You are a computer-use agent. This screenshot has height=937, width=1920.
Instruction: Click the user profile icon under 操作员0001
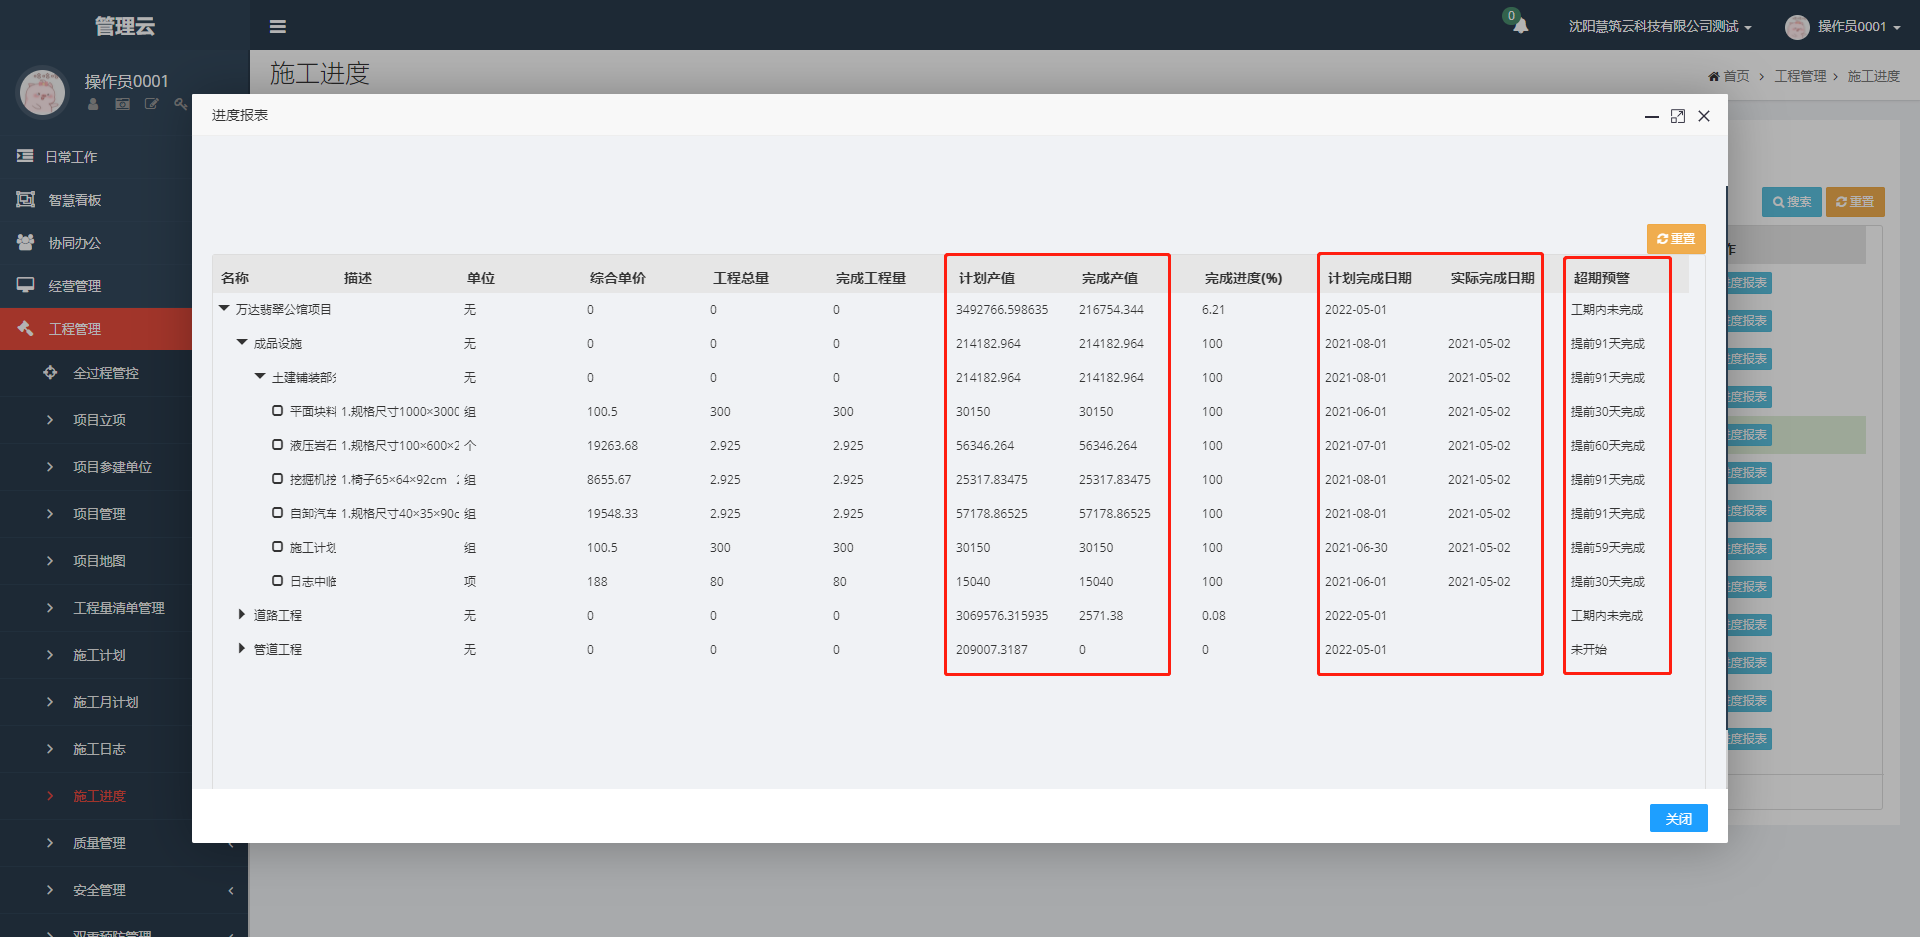tap(93, 104)
